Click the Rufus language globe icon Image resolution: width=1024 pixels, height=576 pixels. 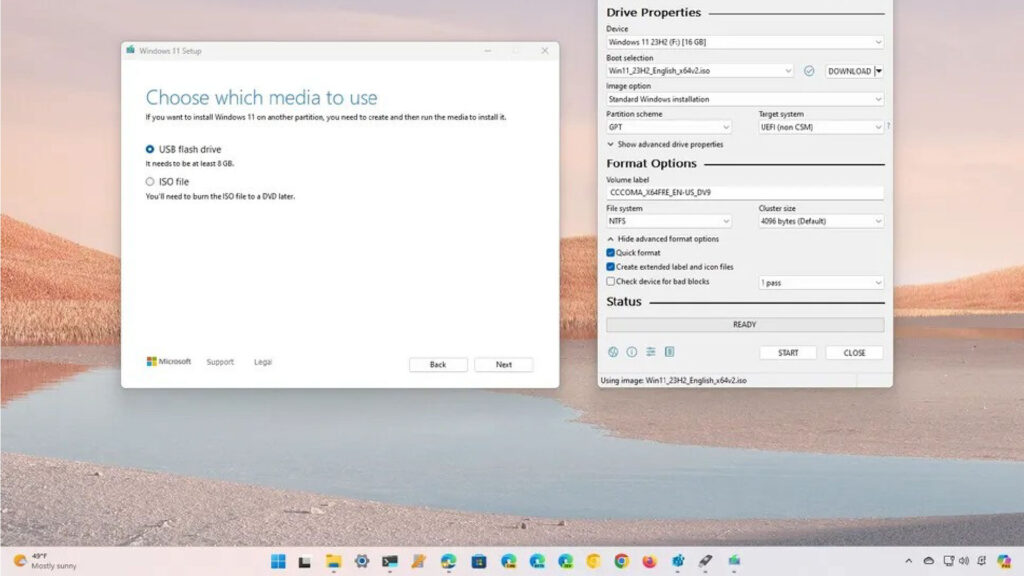pos(613,352)
